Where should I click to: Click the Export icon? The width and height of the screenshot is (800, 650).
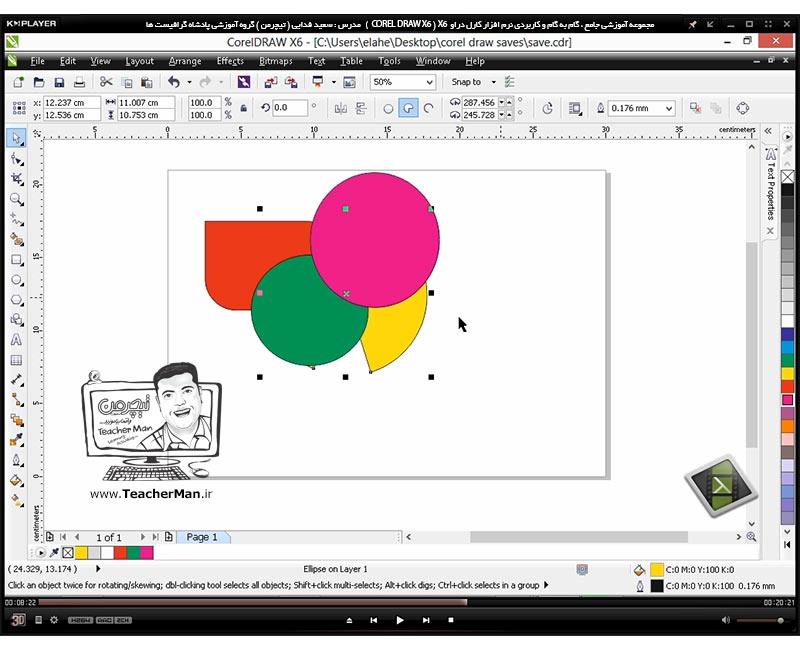click(x=291, y=82)
